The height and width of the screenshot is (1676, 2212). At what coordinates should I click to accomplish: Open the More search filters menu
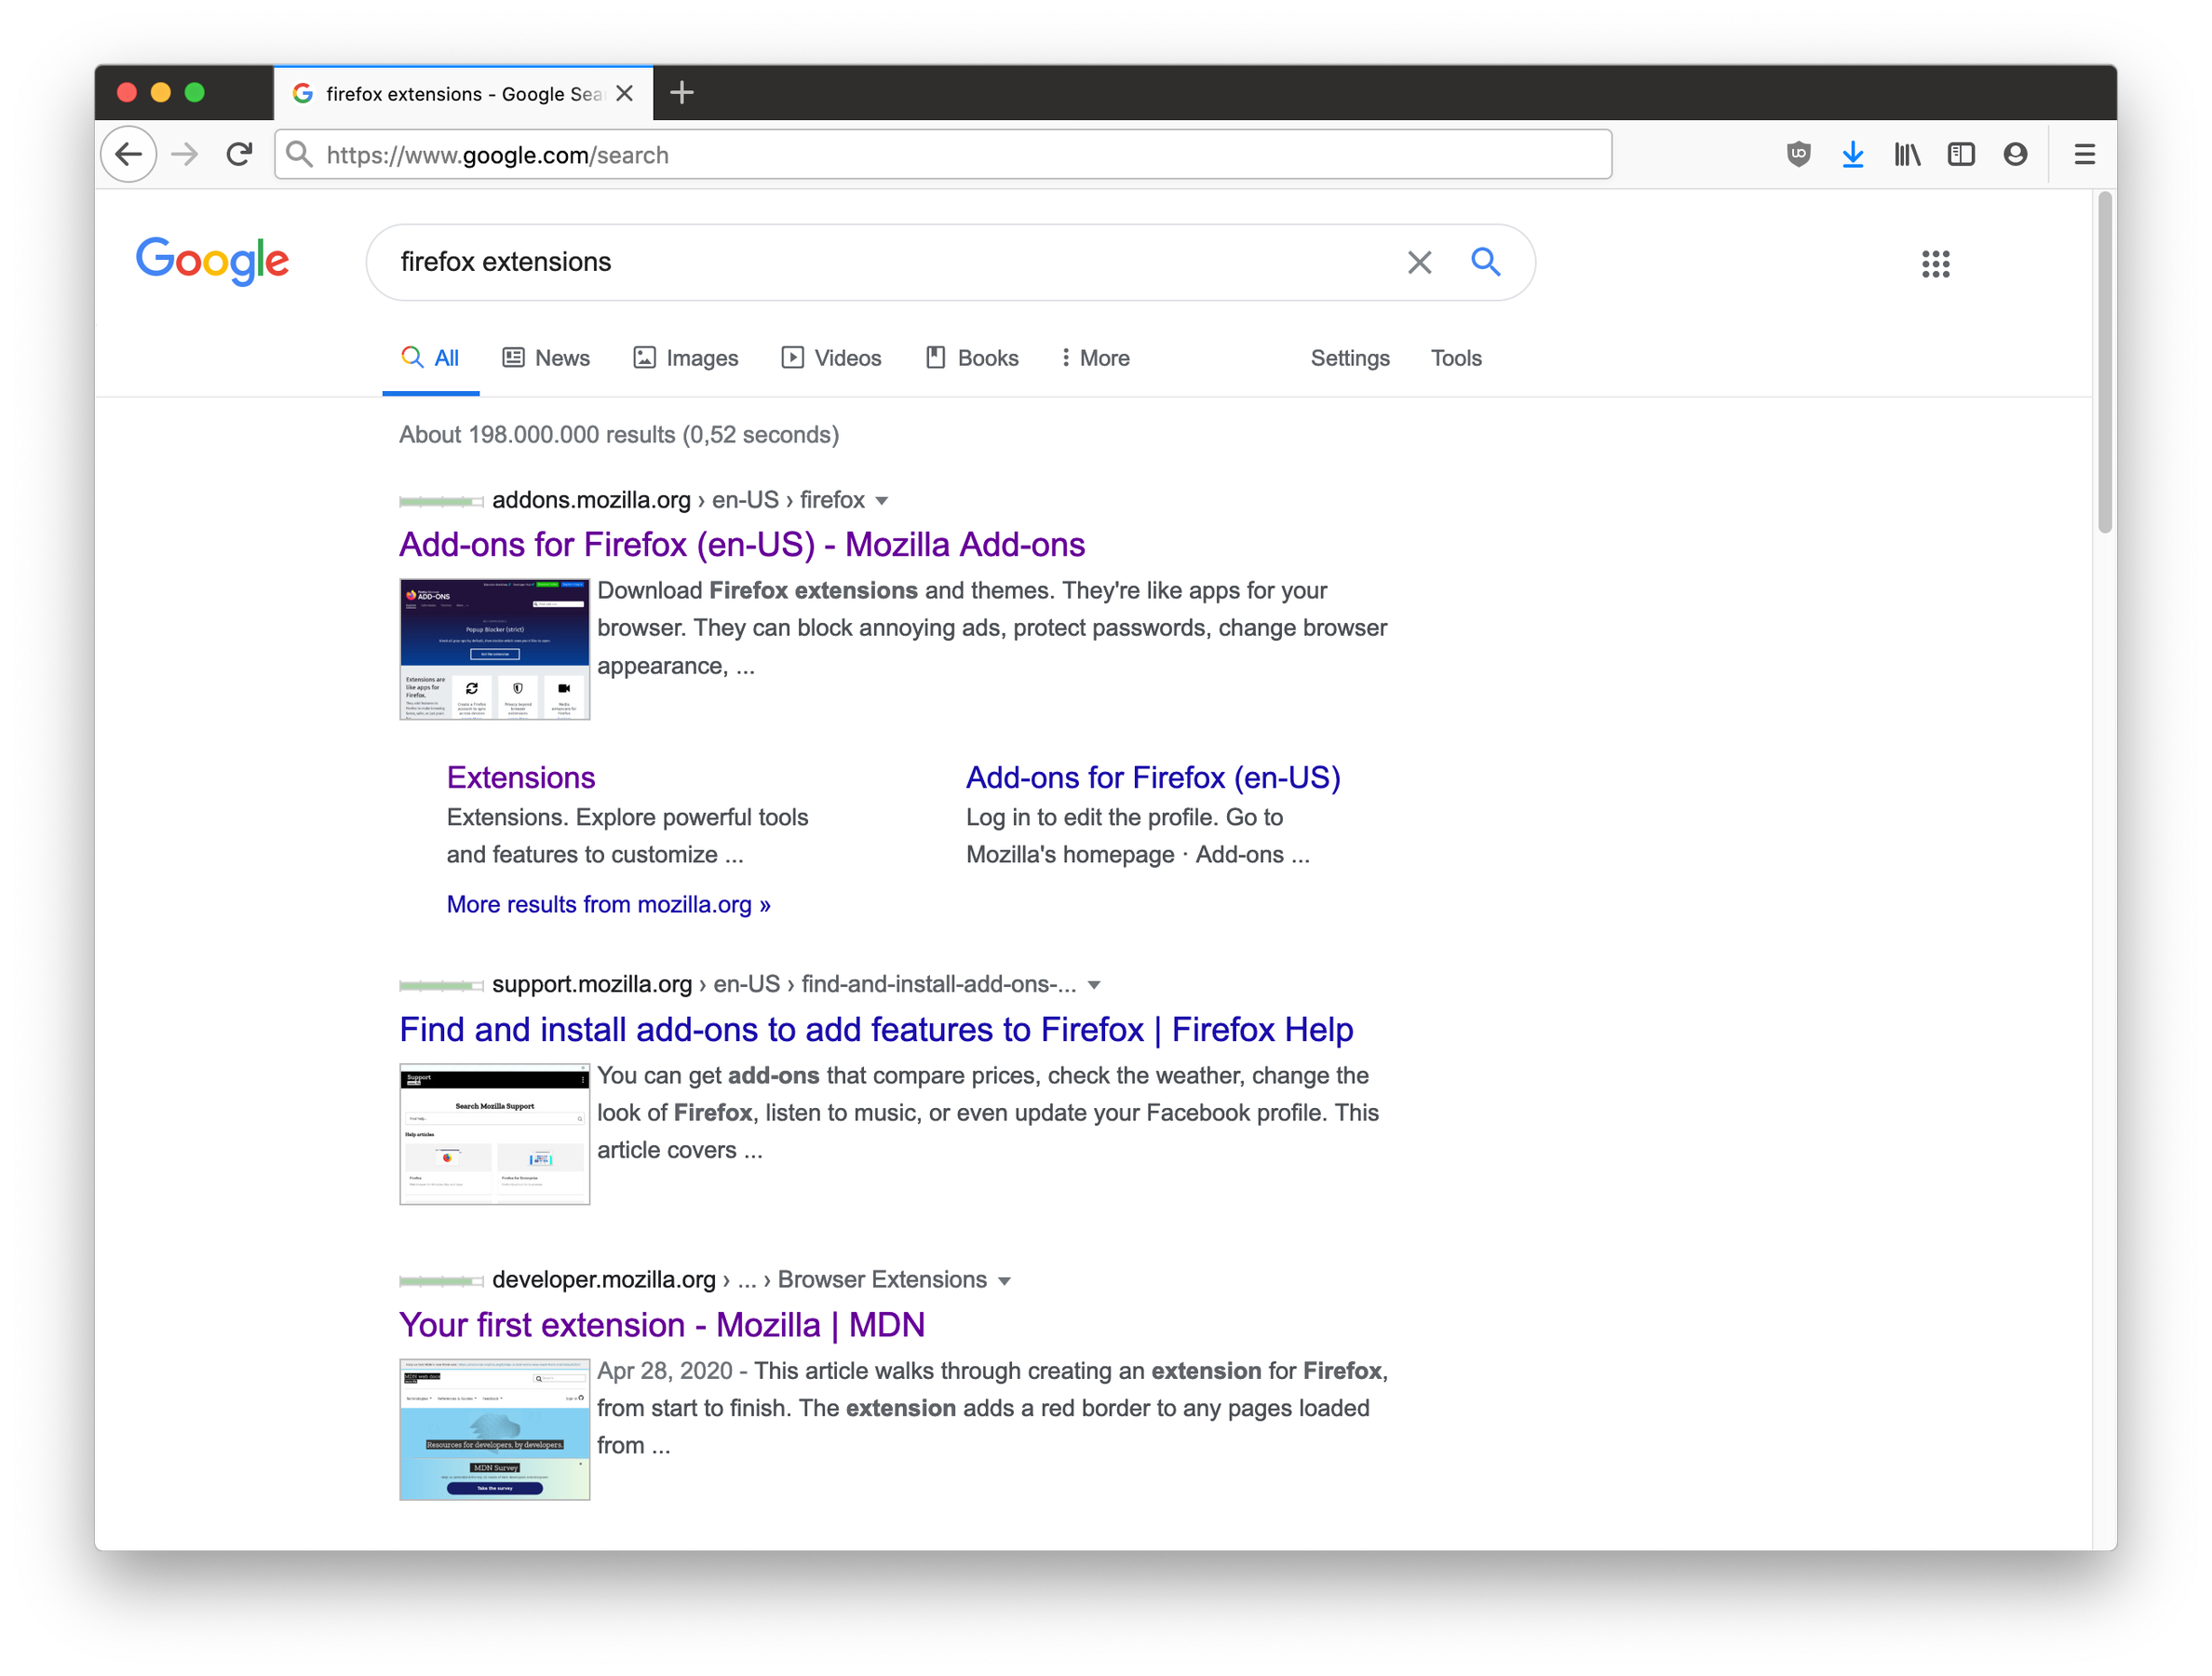tap(1095, 358)
